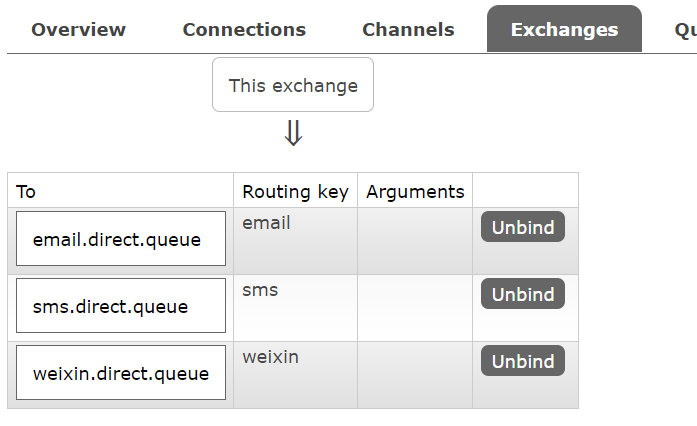The image size is (697, 426).
Task: Select the Exchanges tab
Action: (564, 30)
